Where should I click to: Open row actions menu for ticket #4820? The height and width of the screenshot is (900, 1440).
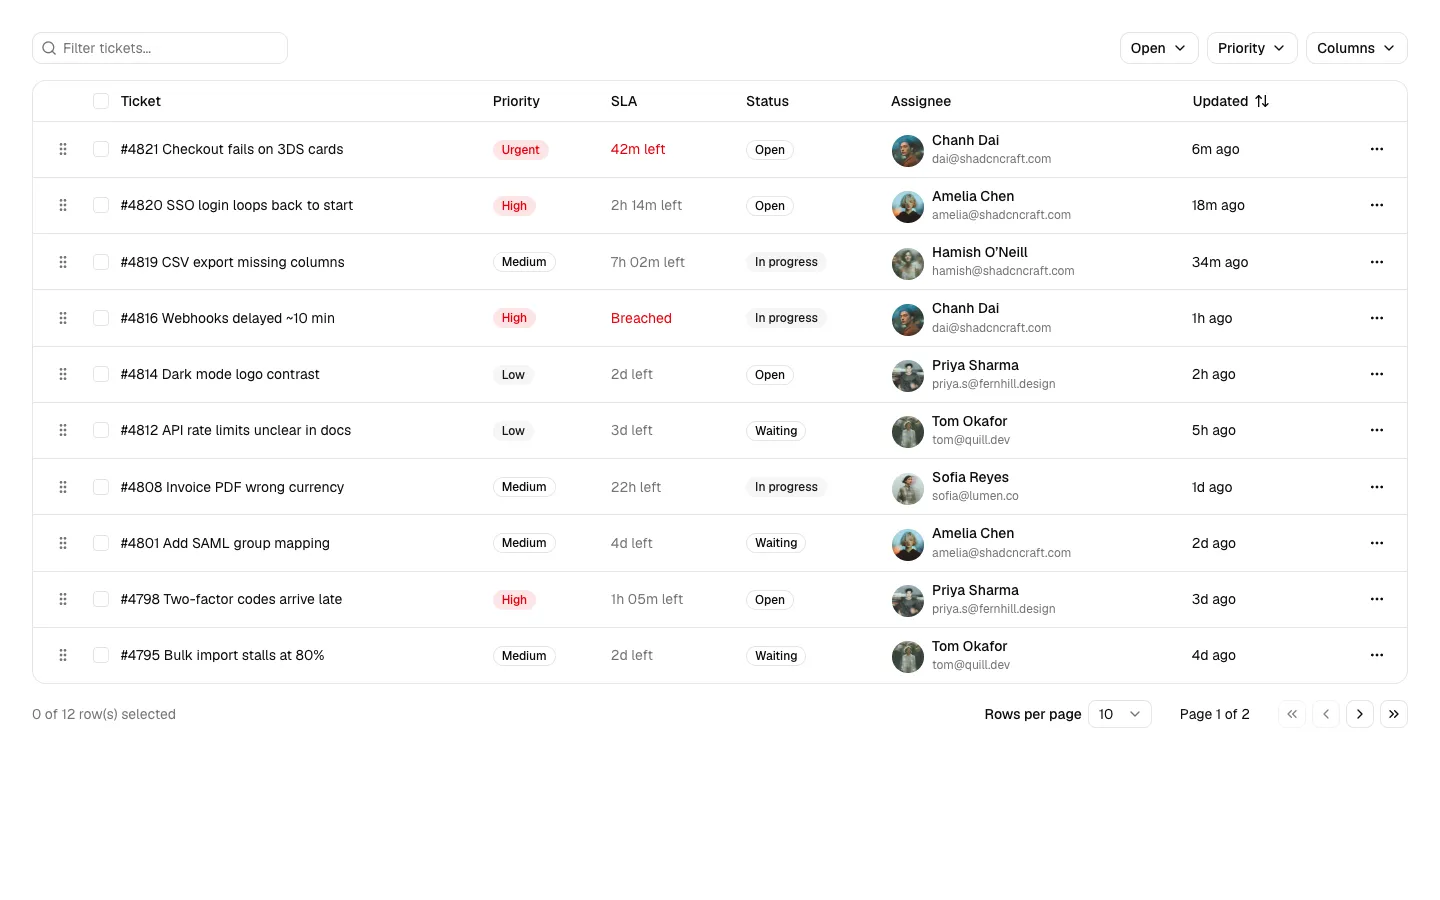click(x=1377, y=205)
